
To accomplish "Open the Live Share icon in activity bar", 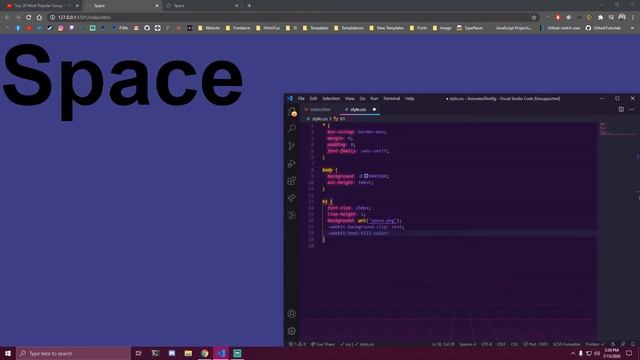I will coord(292,198).
